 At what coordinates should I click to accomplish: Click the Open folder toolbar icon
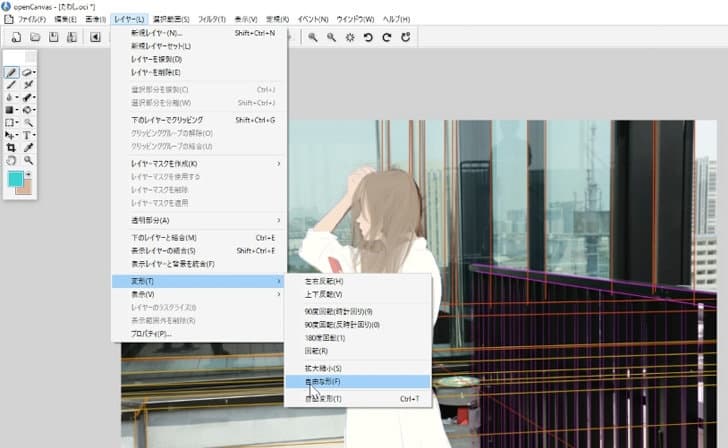35,37
